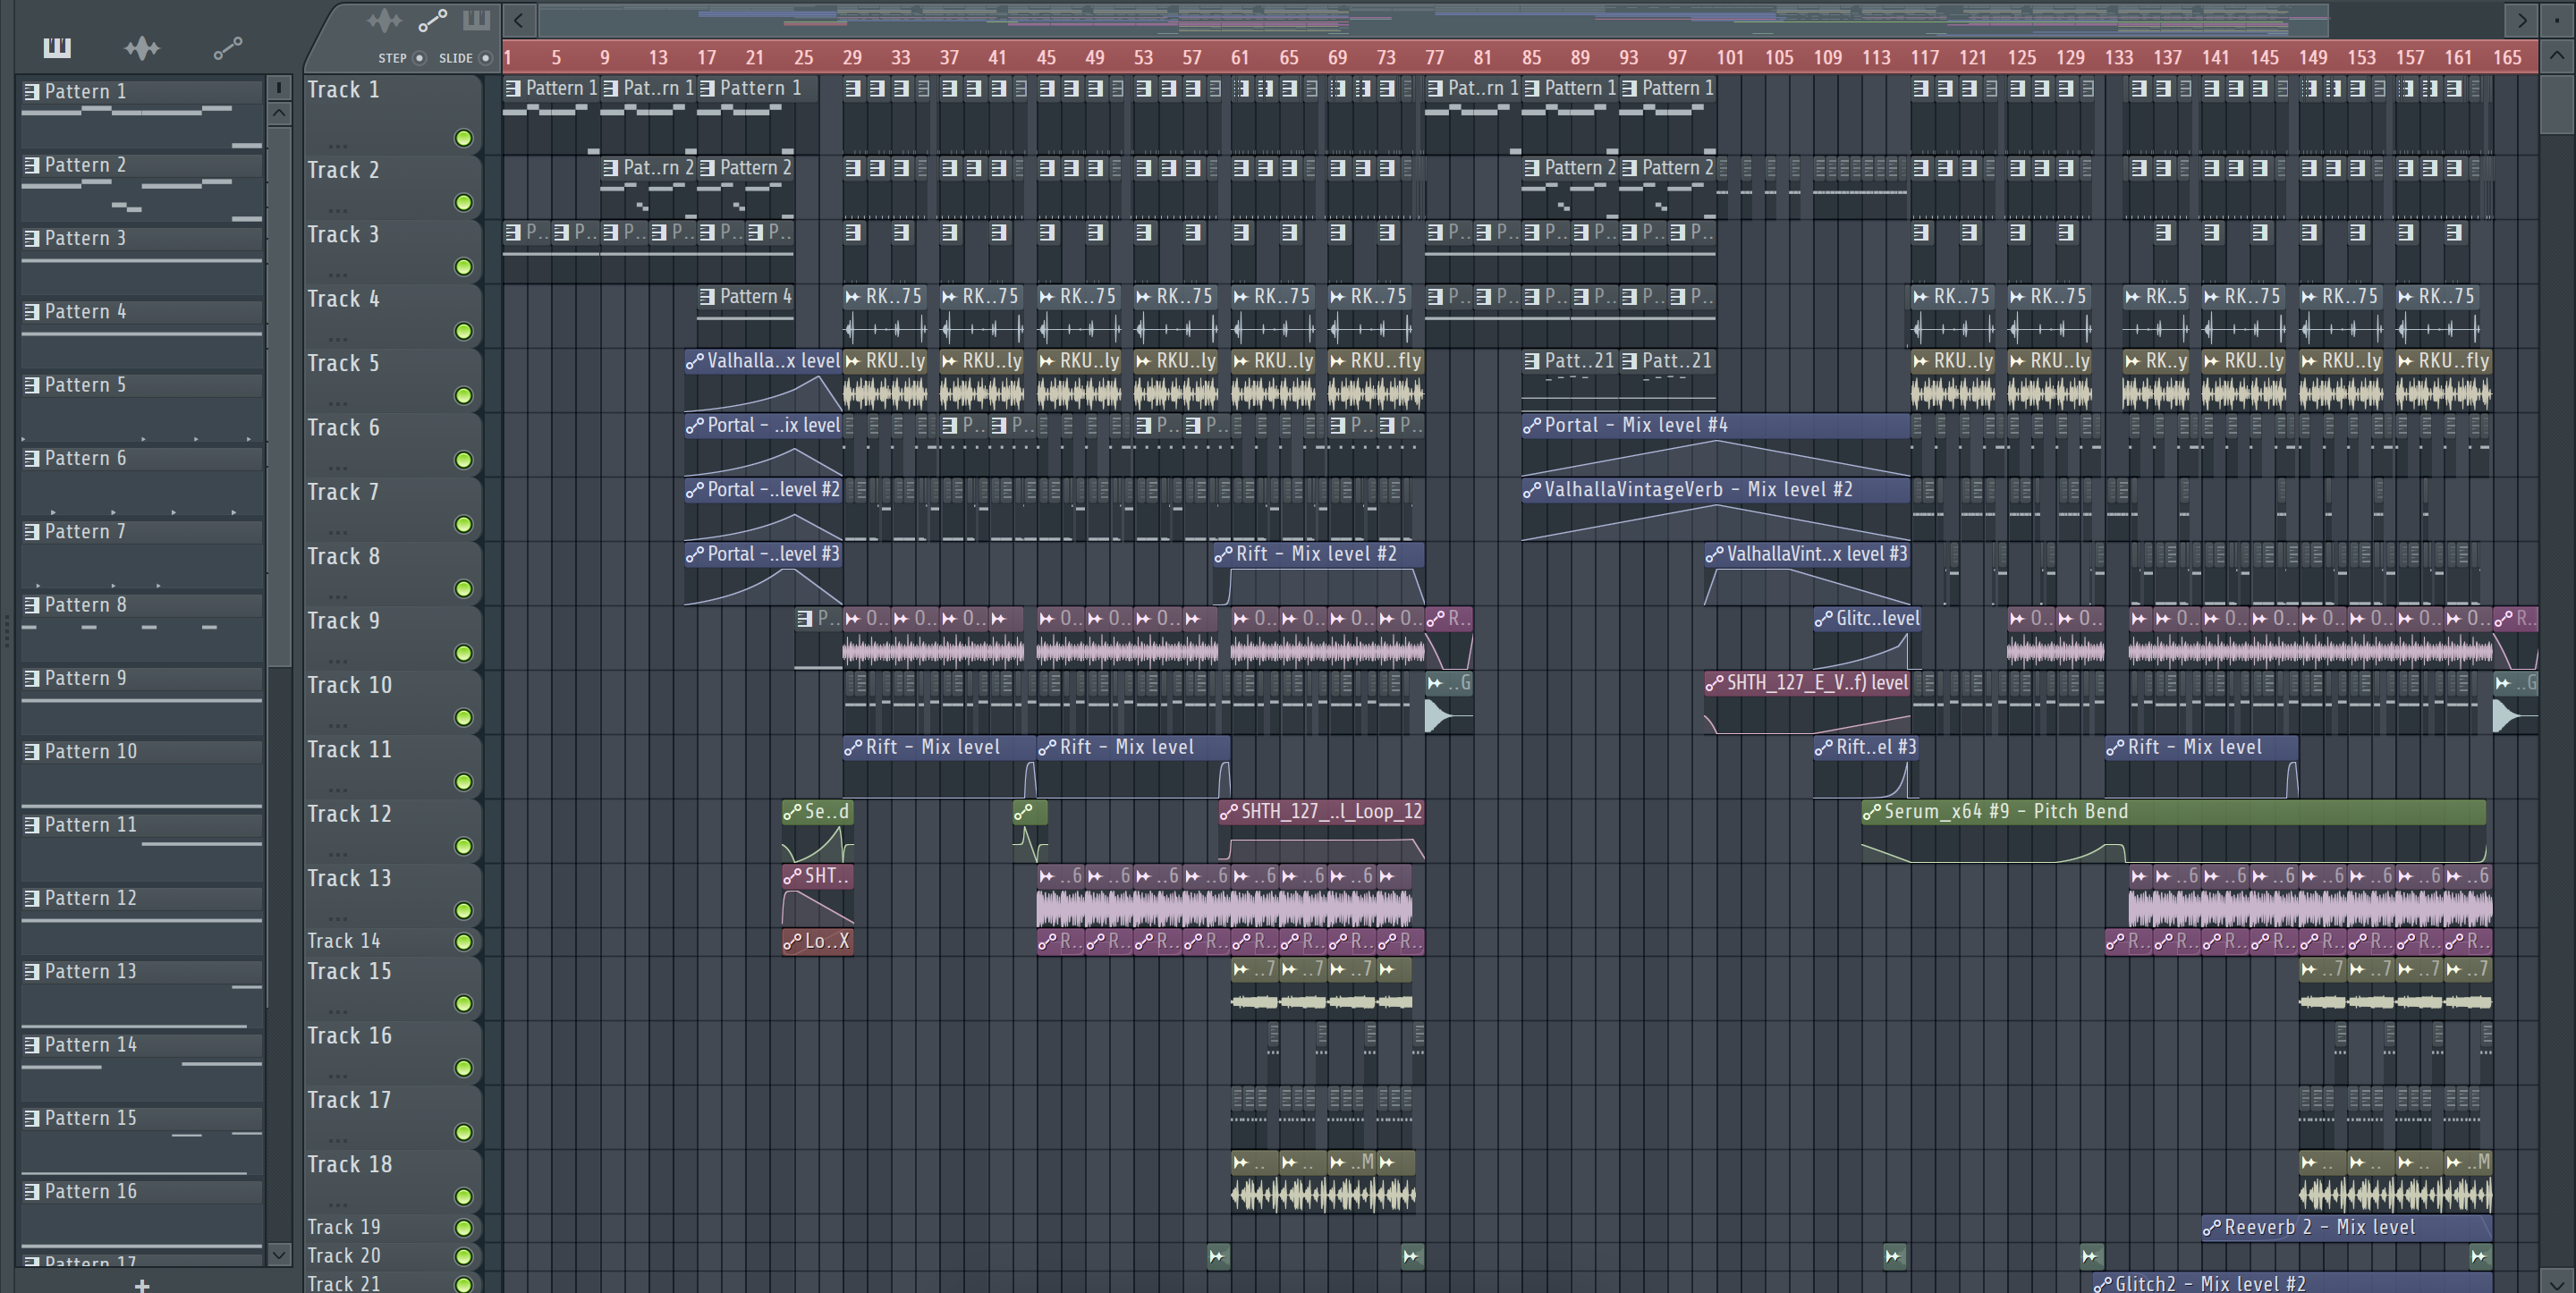Click up arrow of playlist vertical scrollbar
This screenshot has width=2576, height=1293.
click(2558, 56)
